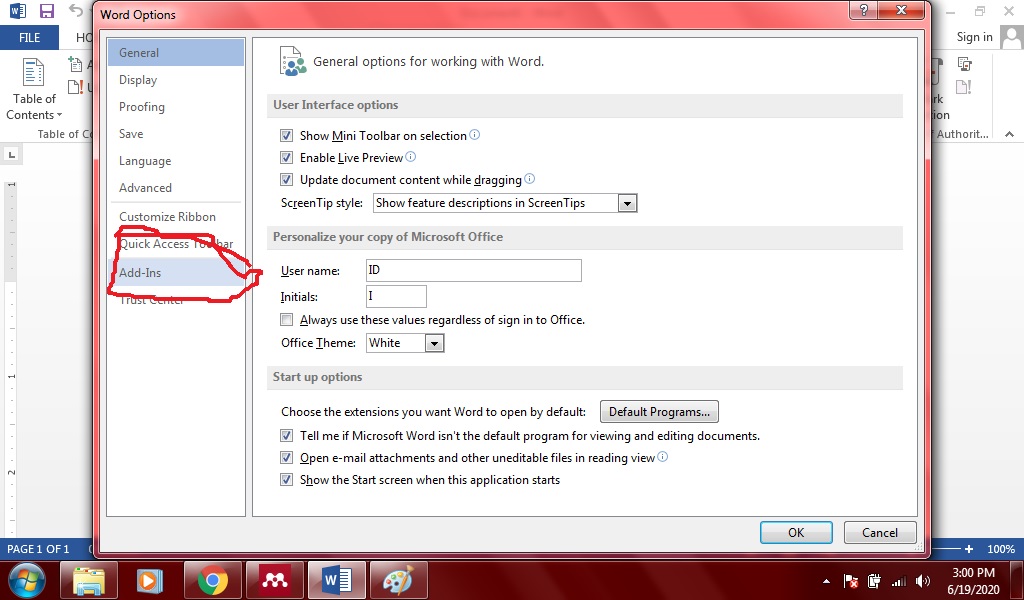Image resolution: width=1024 pixels, height=600 pixels.
Task: Expand hidden icons in the system tray
Action: pos(825,580)
